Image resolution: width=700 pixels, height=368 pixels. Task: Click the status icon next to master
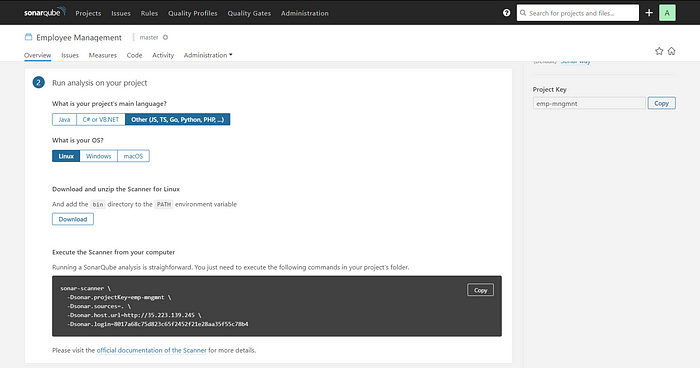[165, 38]
